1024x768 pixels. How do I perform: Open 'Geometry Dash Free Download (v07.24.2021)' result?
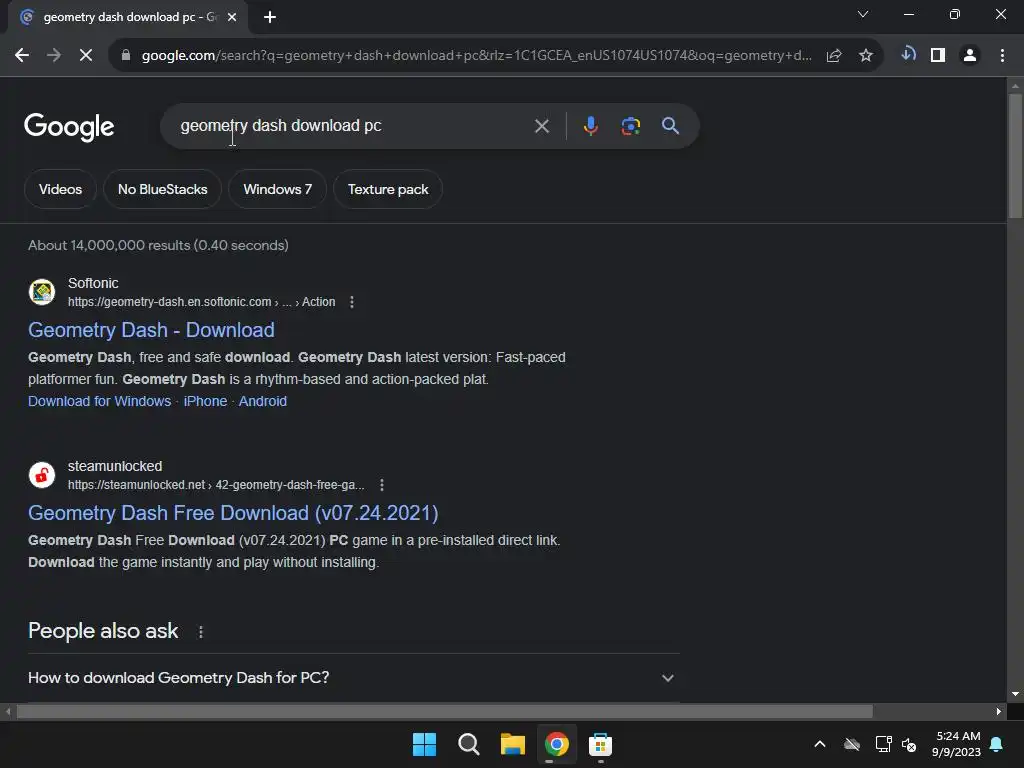tap(233, 513)
